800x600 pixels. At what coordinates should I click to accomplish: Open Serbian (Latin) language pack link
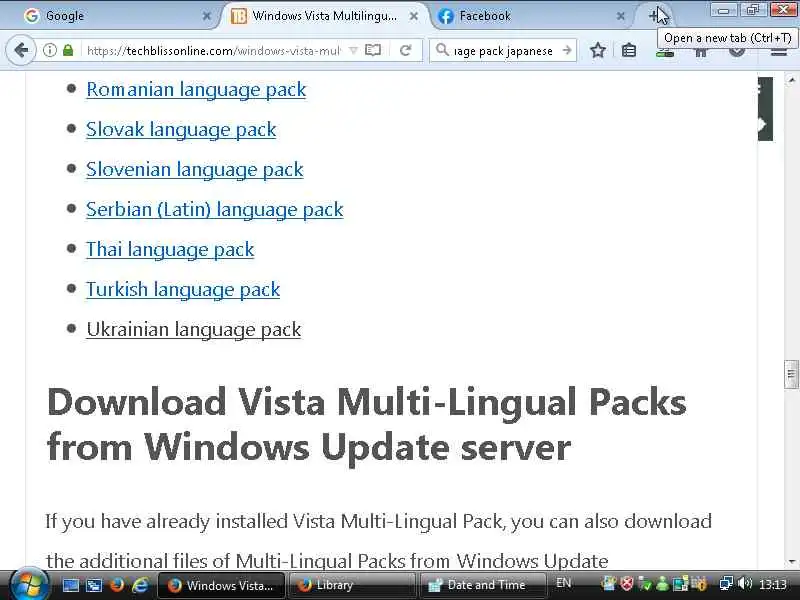point(214,209)
